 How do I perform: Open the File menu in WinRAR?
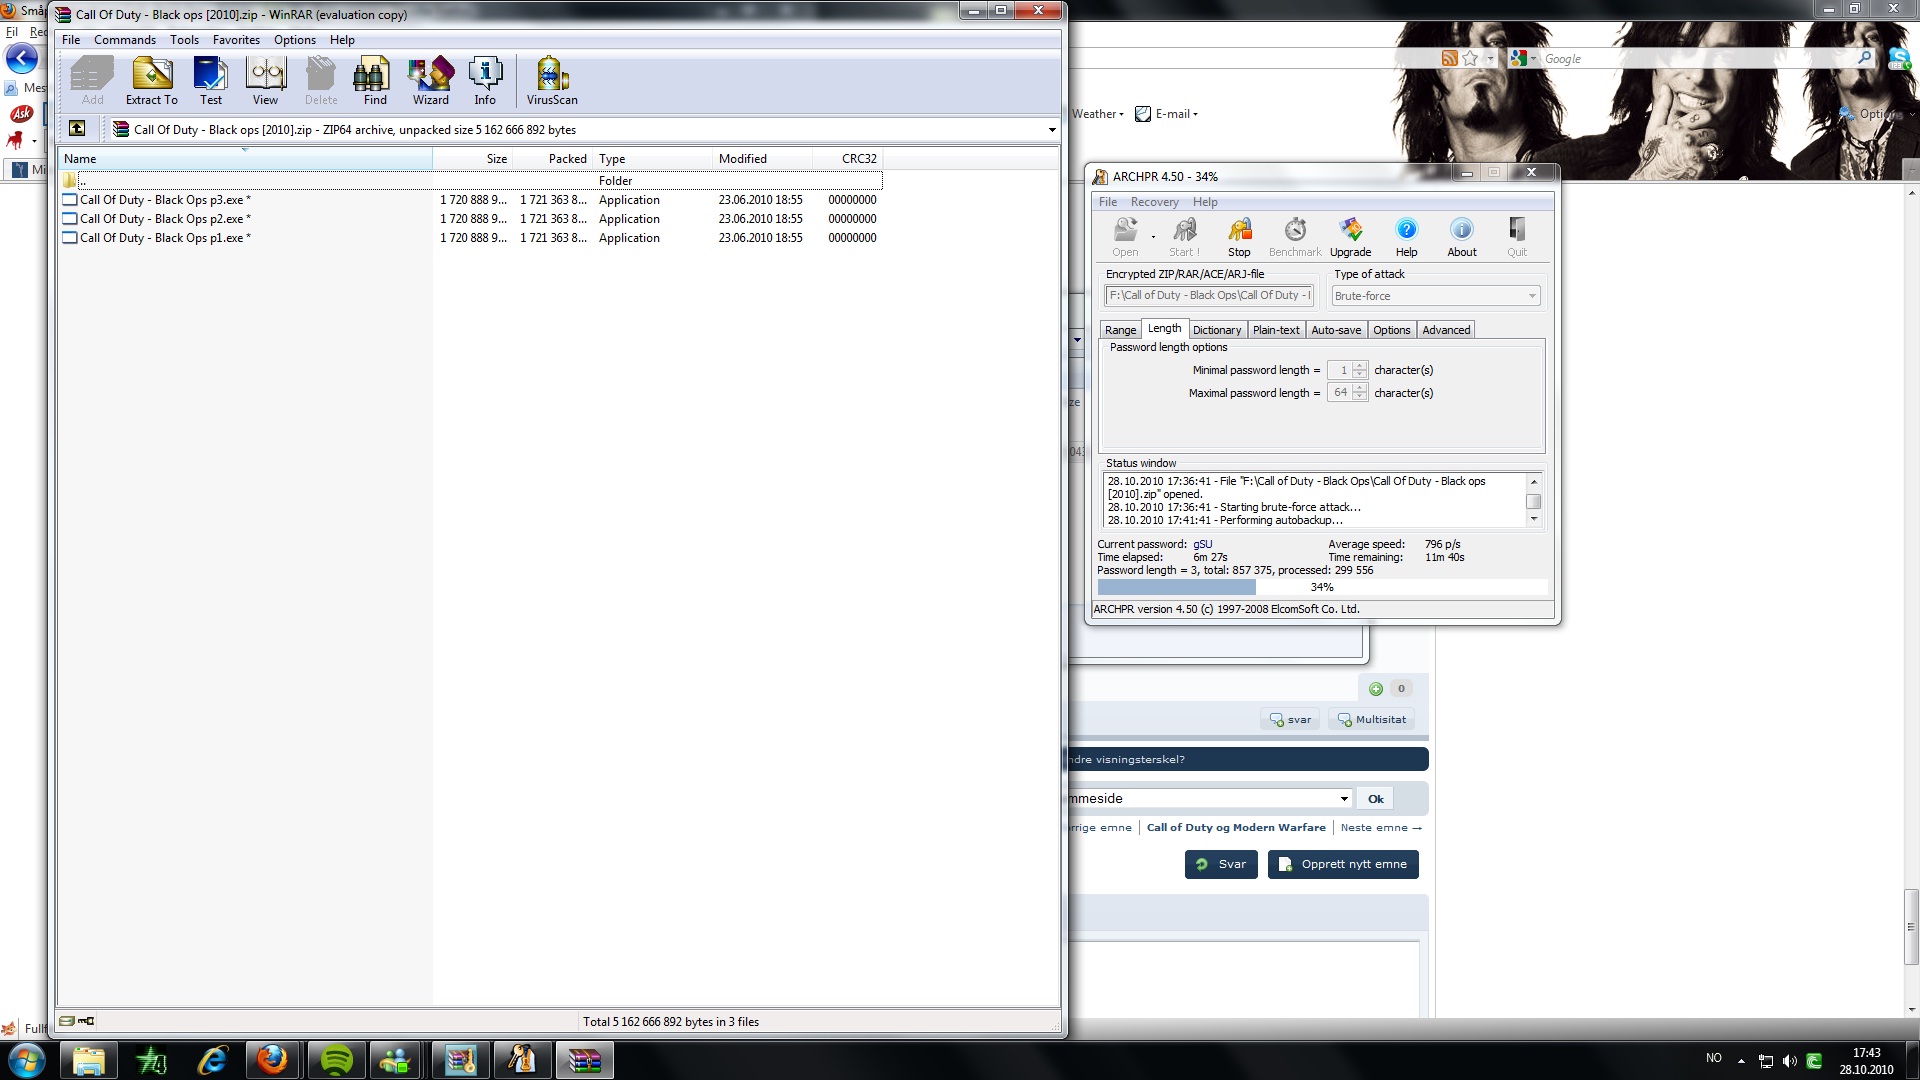pyautogui.click(x=71, y=40)
